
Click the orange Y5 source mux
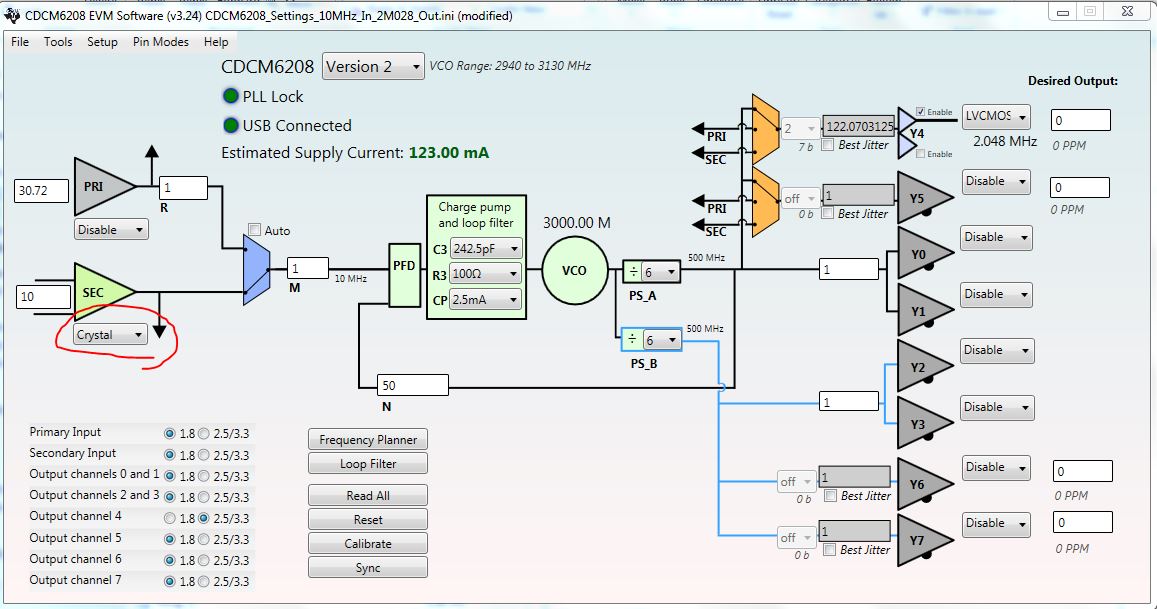pyautogui.click(x=765, y=202)
